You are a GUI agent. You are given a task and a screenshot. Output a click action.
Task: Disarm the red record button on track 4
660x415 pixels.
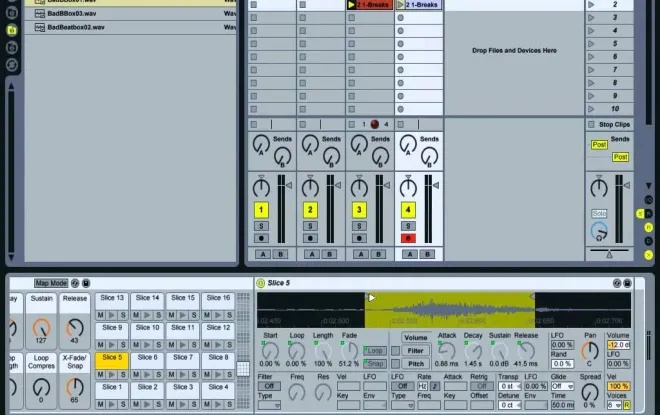[x=408, y=238]
